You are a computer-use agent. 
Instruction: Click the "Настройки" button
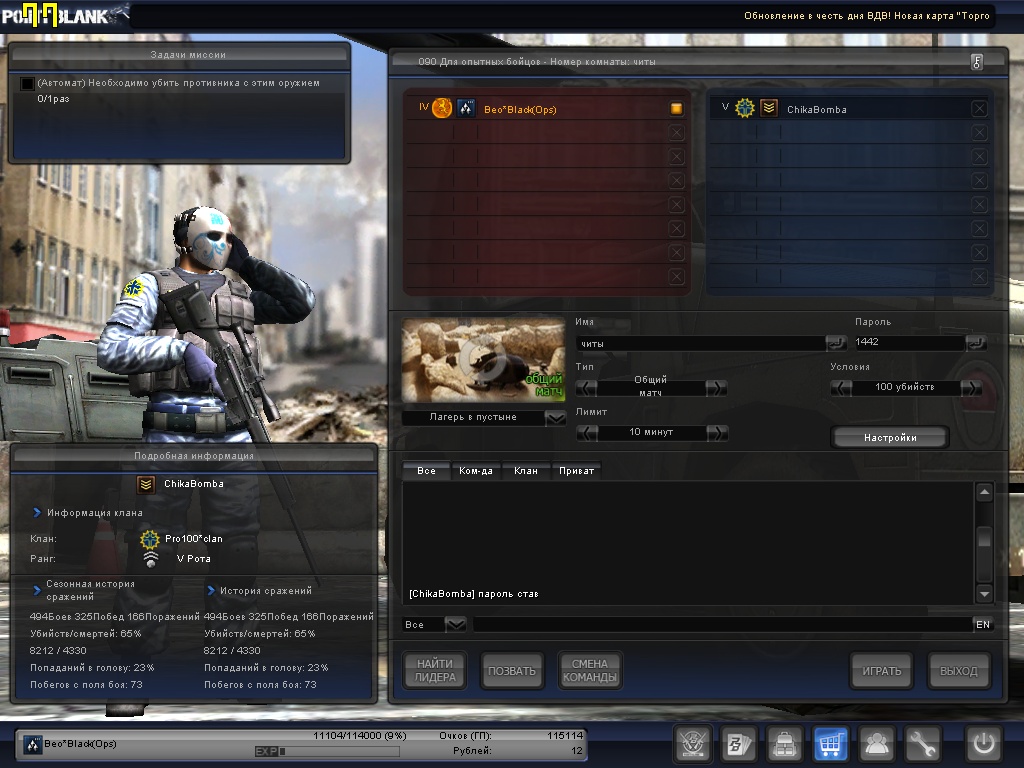pyautogui.click(x=890, y=438)
